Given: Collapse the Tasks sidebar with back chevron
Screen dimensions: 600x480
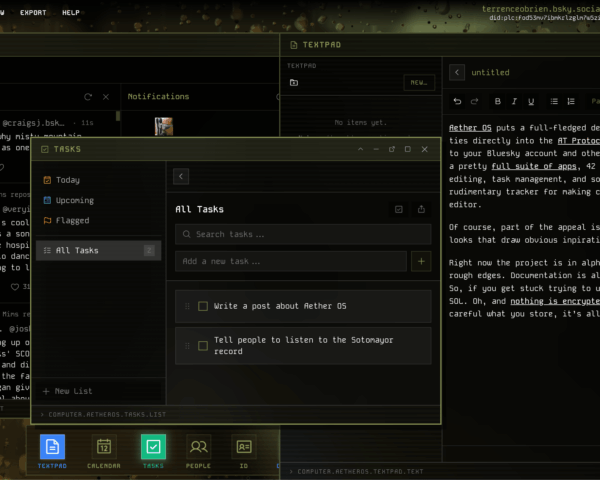Looking at the screenshot, I should (181, 176).
